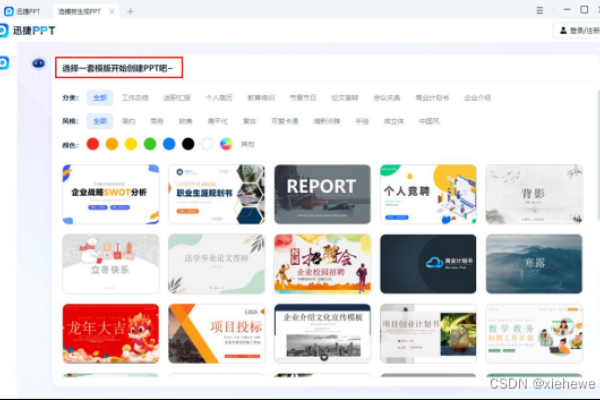Pick the blue color swatch
Image resolution: width=600 pixels, height=400 pixels.
pos(169,144)
